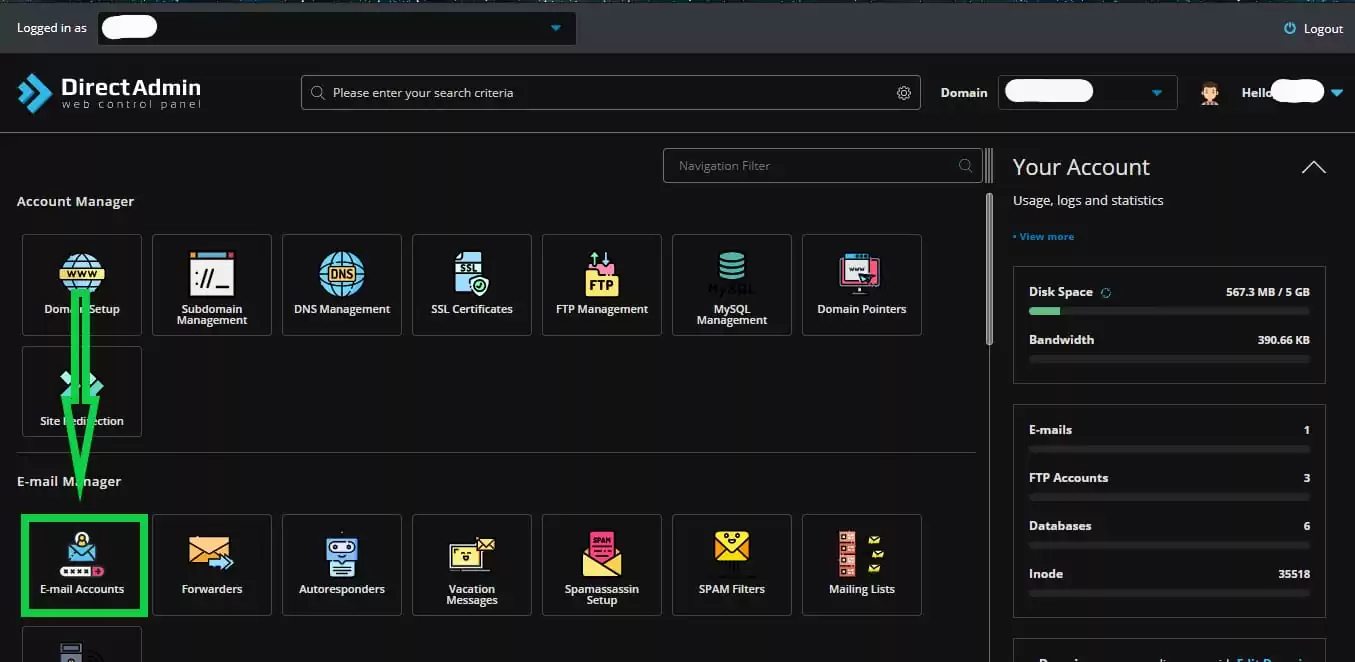Click Logout power icon

click(1290, 29)
